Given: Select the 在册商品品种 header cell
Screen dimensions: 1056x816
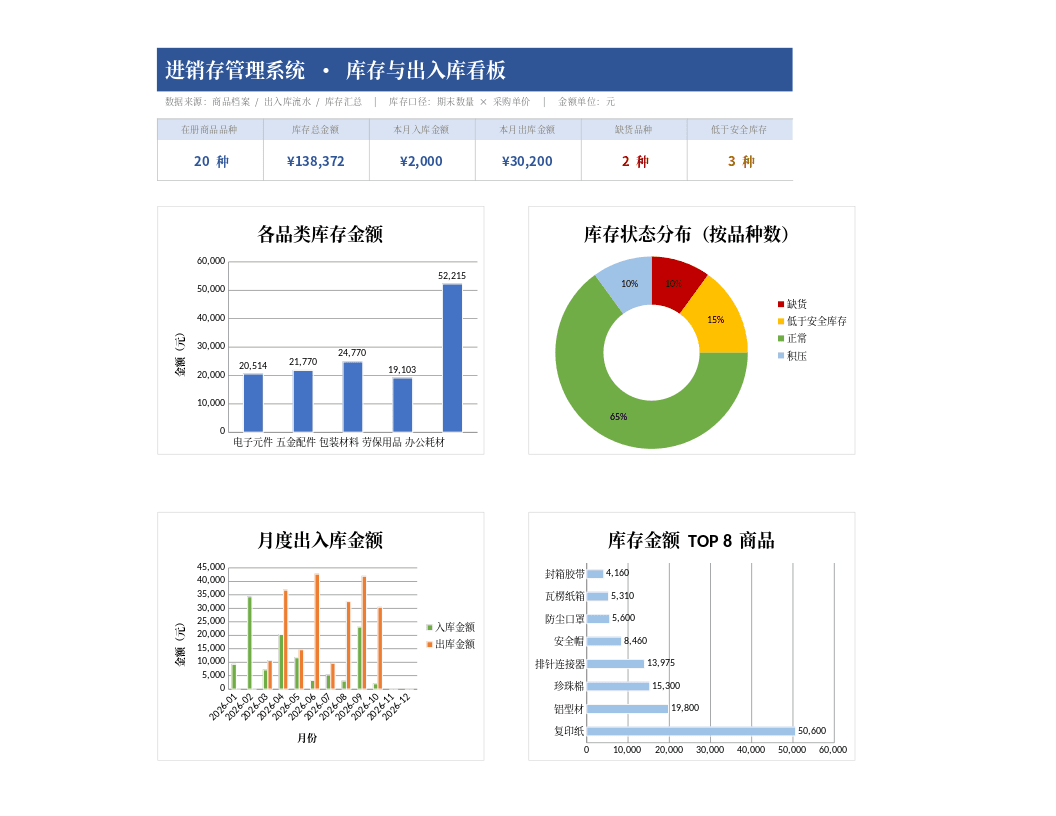Looking at the screenshot, I should click(x=209, y=129).
